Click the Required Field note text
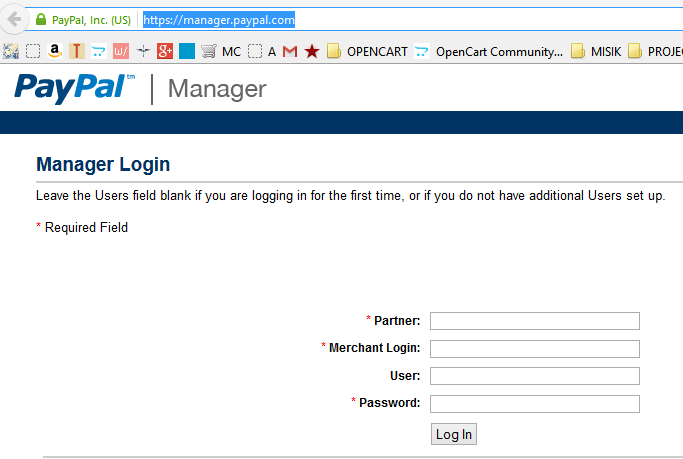Viewport: 683px width, 459px height. pos(86,227)
